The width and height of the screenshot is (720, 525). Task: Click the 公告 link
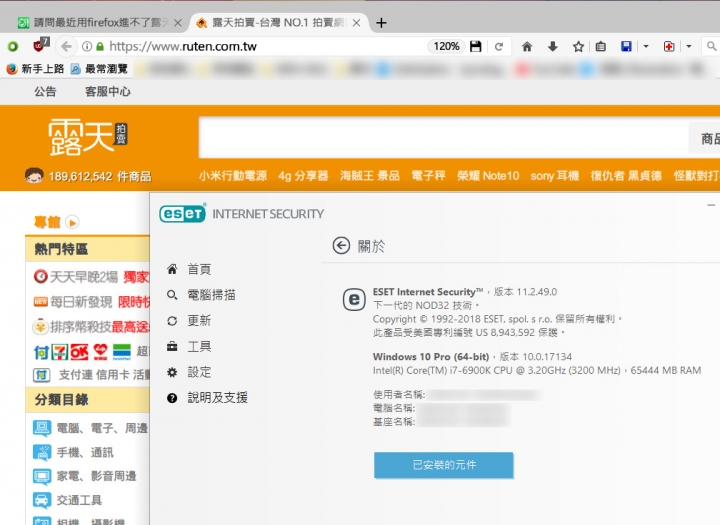pos(45,91)
